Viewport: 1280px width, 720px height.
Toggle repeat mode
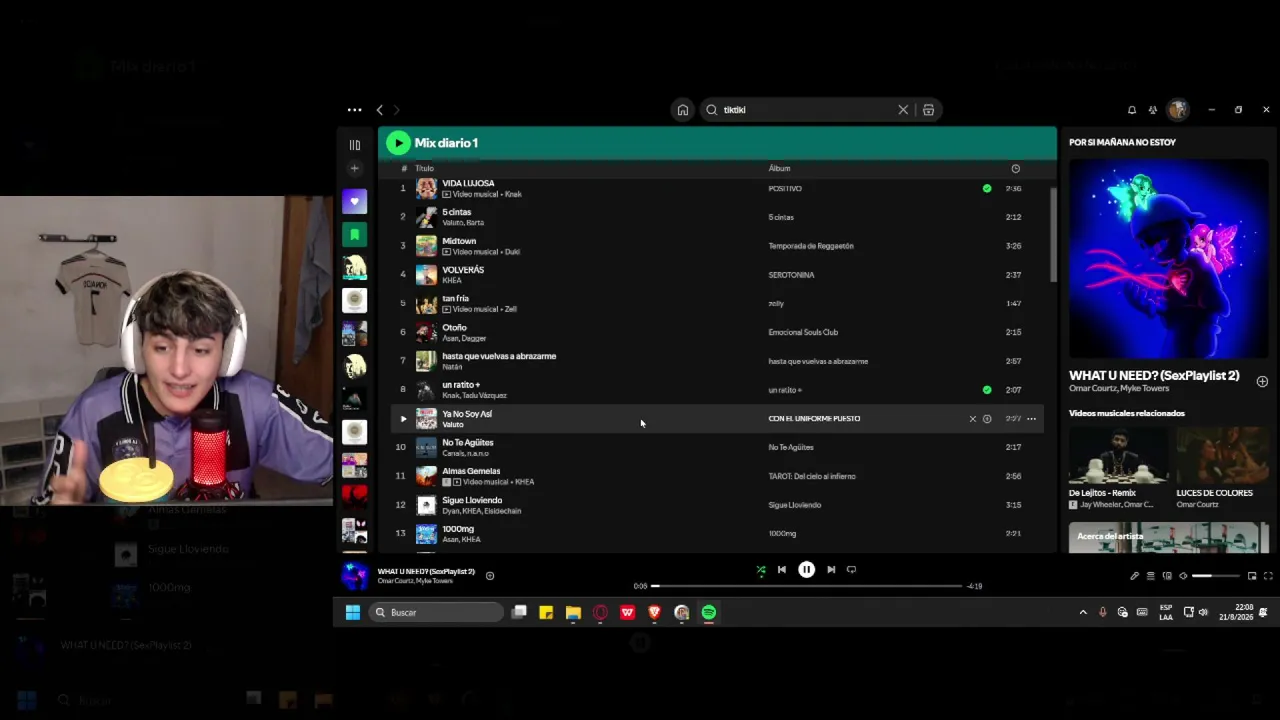pyautogui.click(x=852, y=570)
